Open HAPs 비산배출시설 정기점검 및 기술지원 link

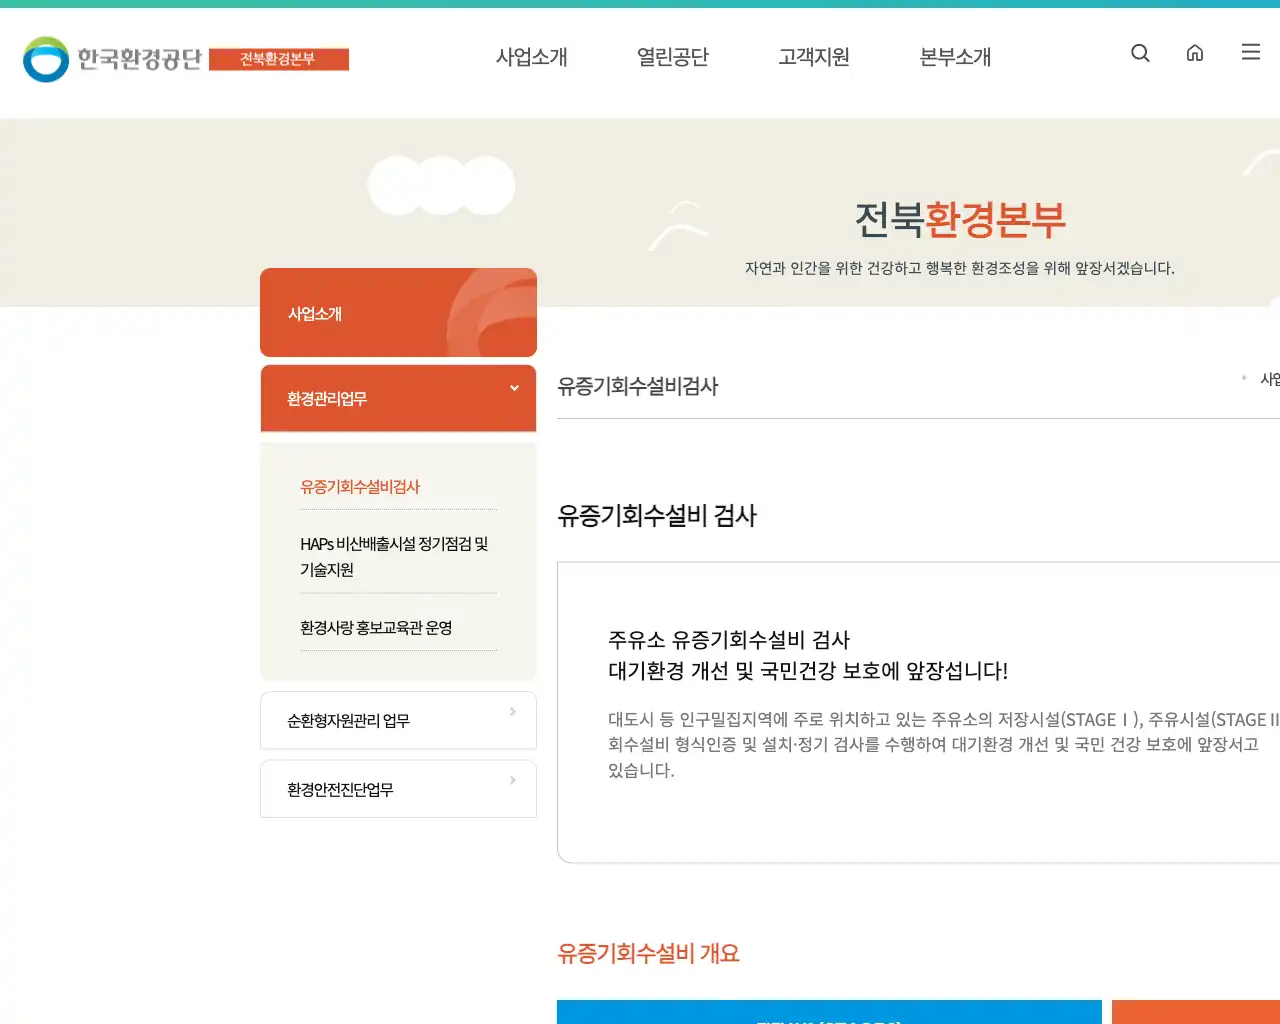(396, 557)
